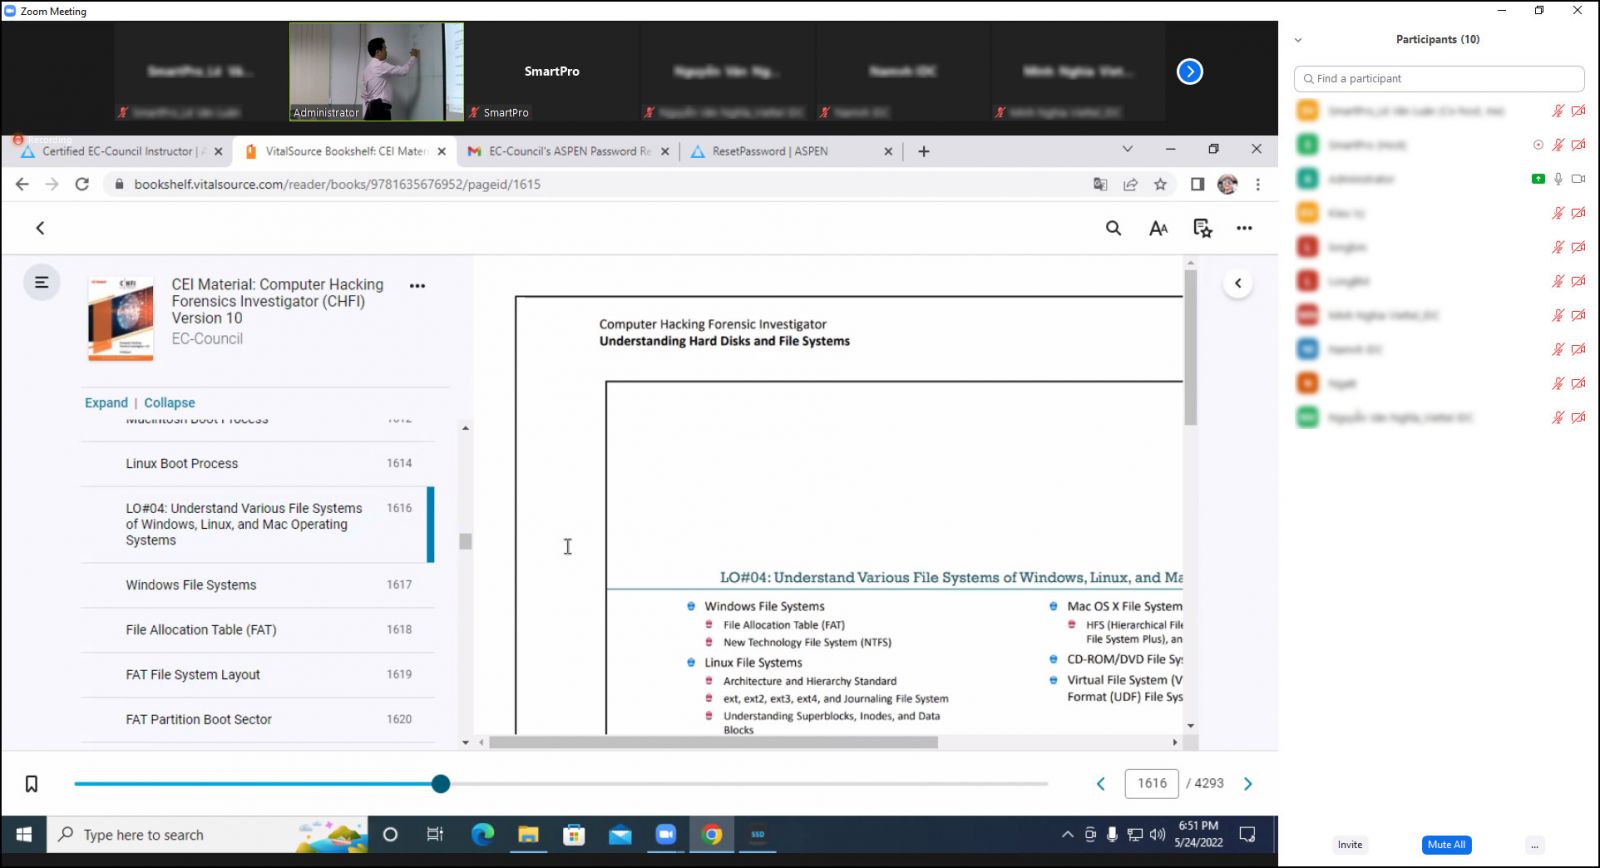1600x868 pixels.
Task: Toggle Chrome side panel icon
Action: (x=1197, y=184)
